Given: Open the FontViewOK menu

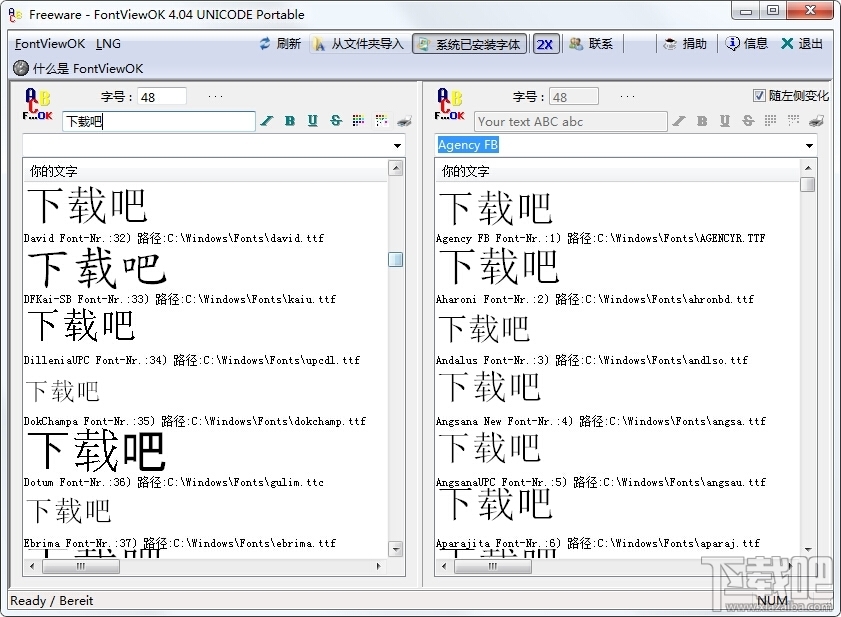Looking at the screenshot, I should pyautogui.click(x=49, y=43).
